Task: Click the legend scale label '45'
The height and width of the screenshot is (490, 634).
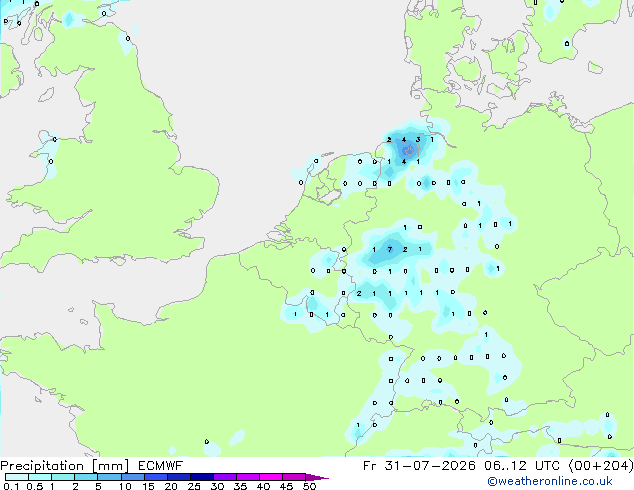Action: point(286,486)
